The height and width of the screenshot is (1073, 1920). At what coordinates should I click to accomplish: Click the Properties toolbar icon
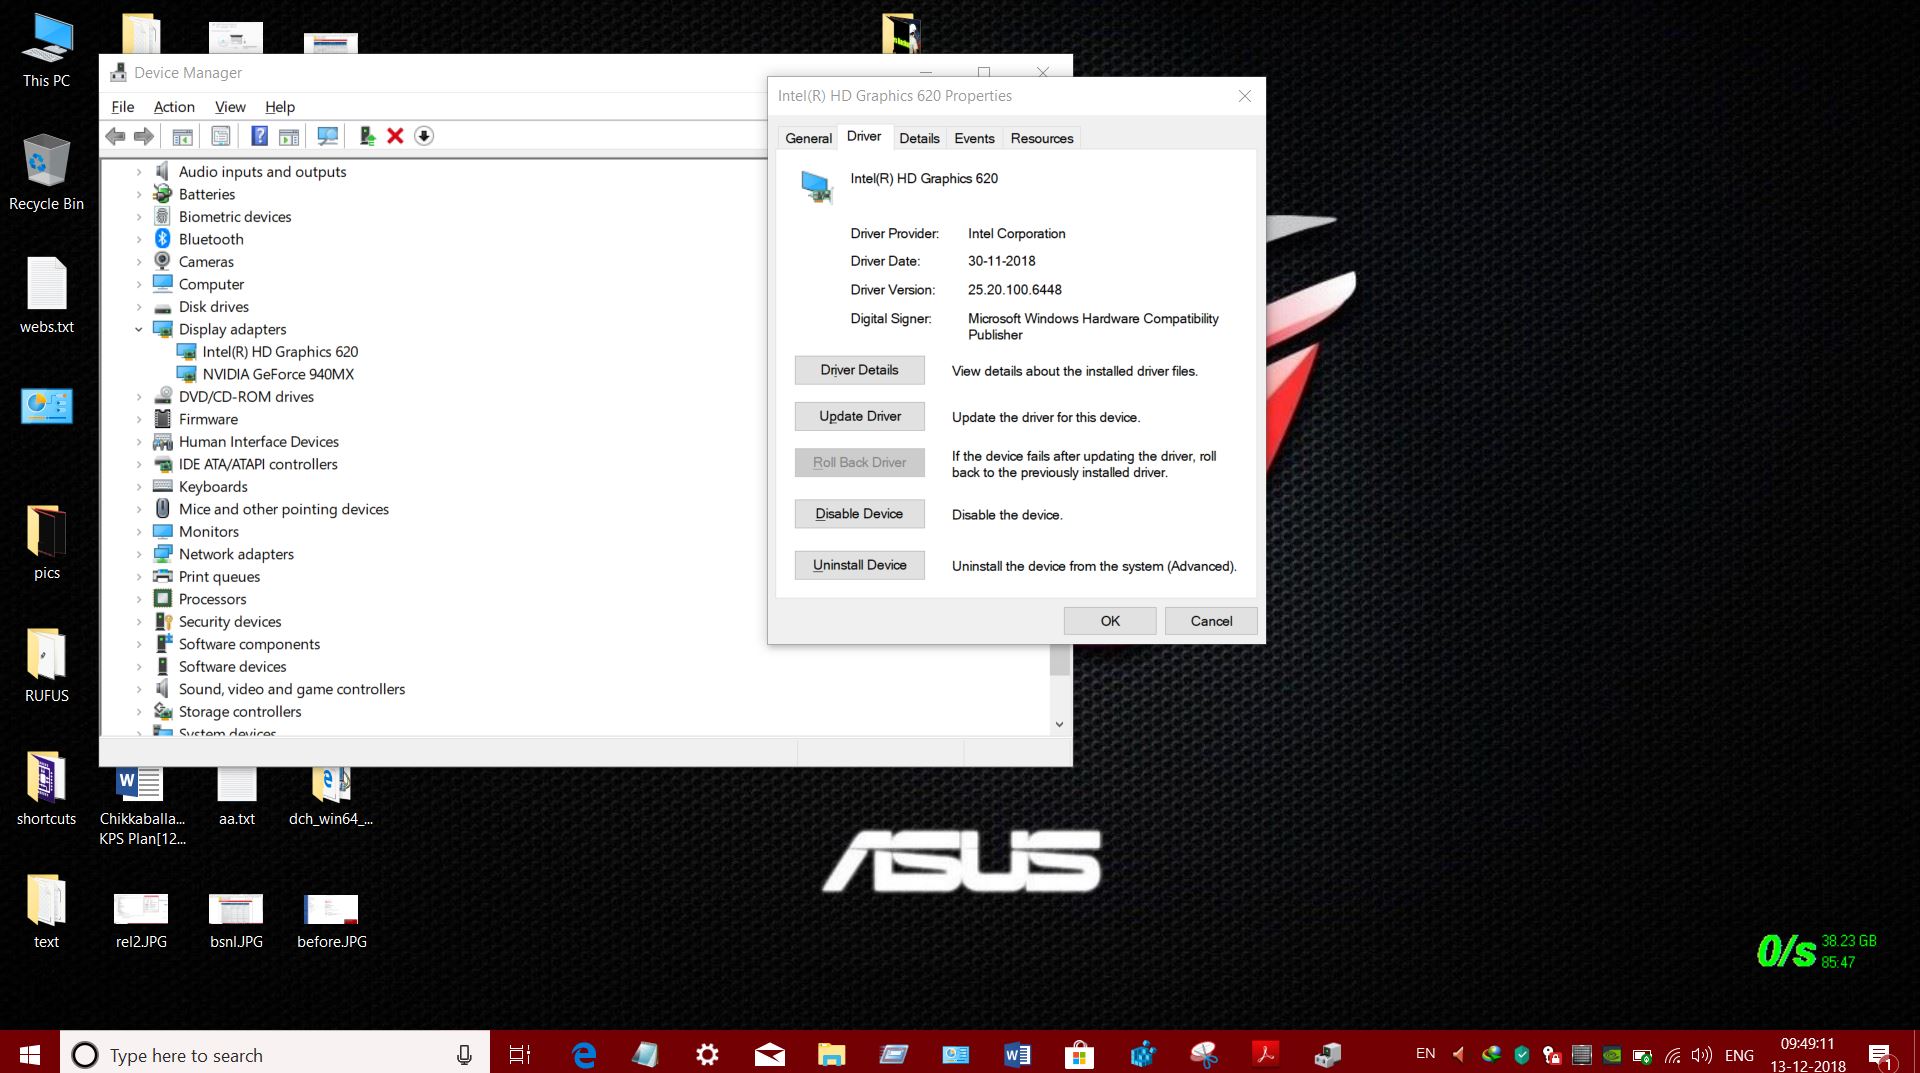(x=221, y=136)
